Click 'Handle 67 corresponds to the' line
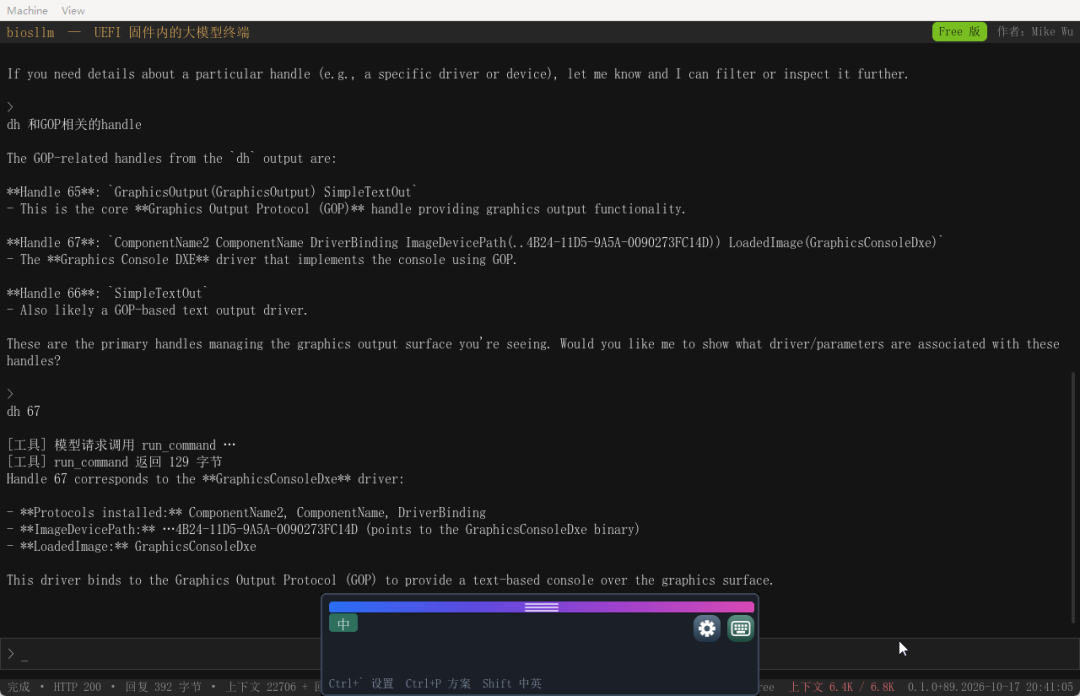Image resolution: width=1080 pixels, height=696 pixels. click(x=205, y=479)
